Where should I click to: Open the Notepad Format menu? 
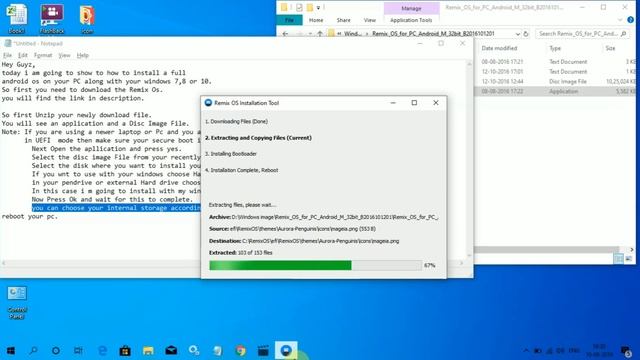43,55
